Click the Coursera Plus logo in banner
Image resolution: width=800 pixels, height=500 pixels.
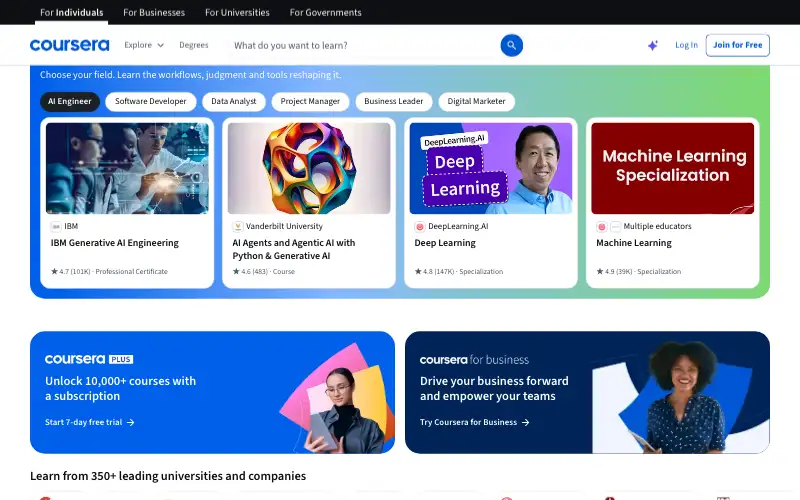[x=89, y=359]
